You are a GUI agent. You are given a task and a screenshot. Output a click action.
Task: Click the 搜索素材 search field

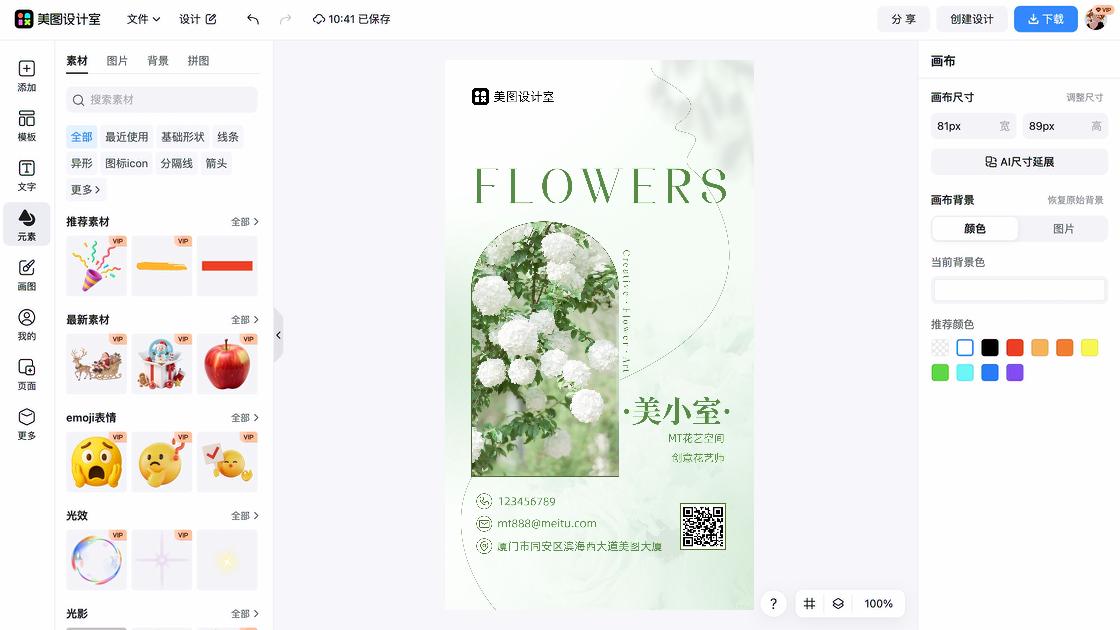[161, 101]
